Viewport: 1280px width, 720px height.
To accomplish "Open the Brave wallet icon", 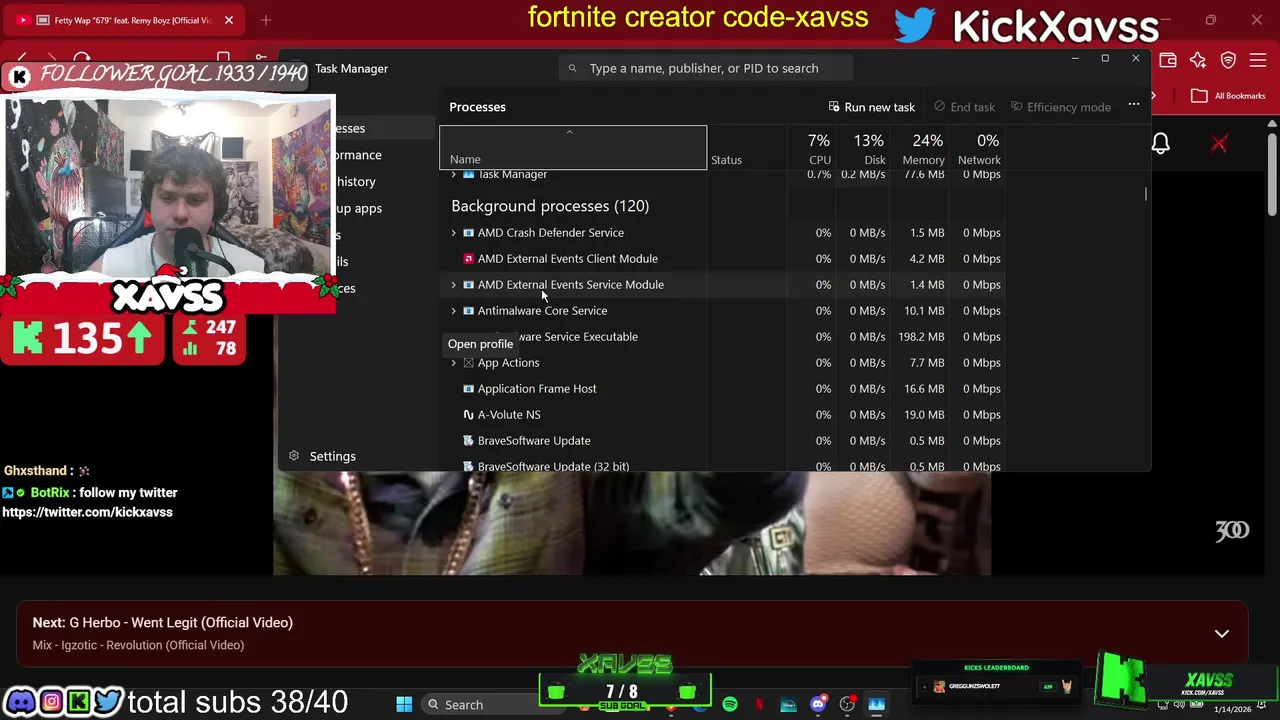I will [1168, 61].
